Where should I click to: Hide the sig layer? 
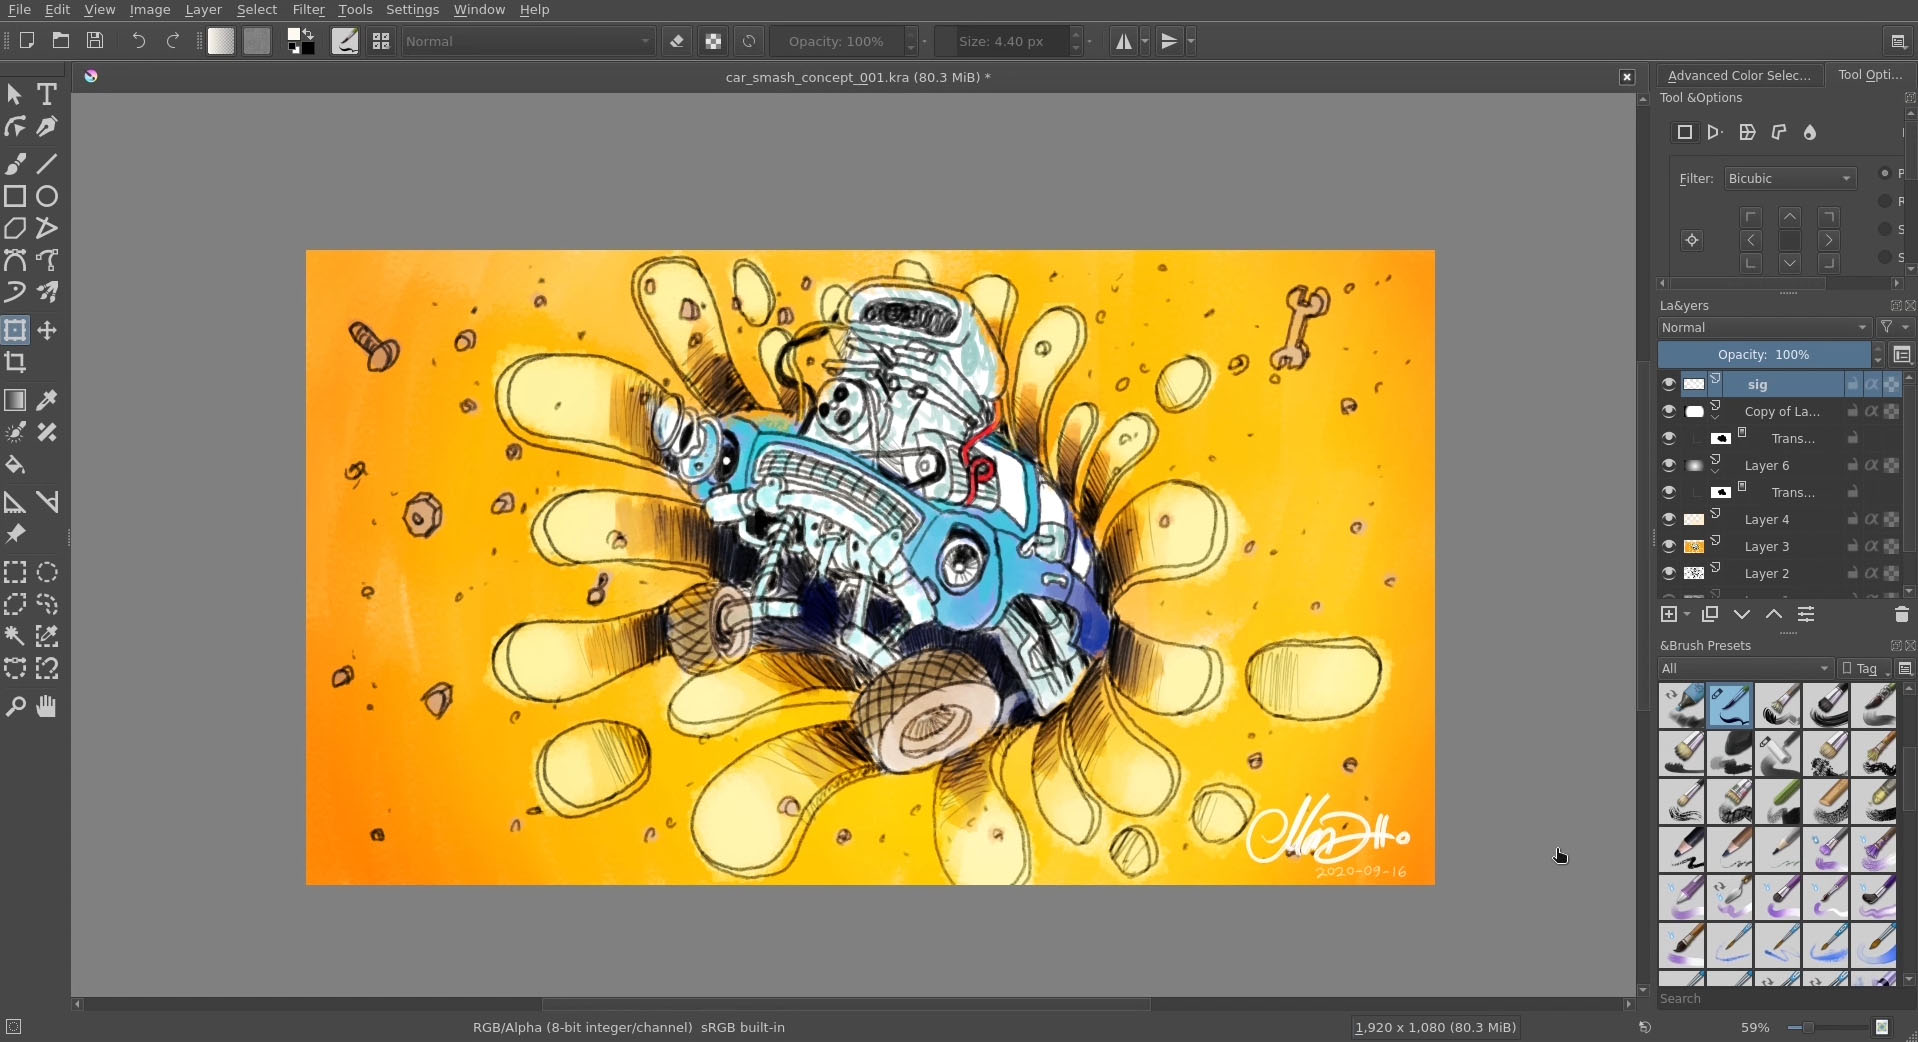1668,384
